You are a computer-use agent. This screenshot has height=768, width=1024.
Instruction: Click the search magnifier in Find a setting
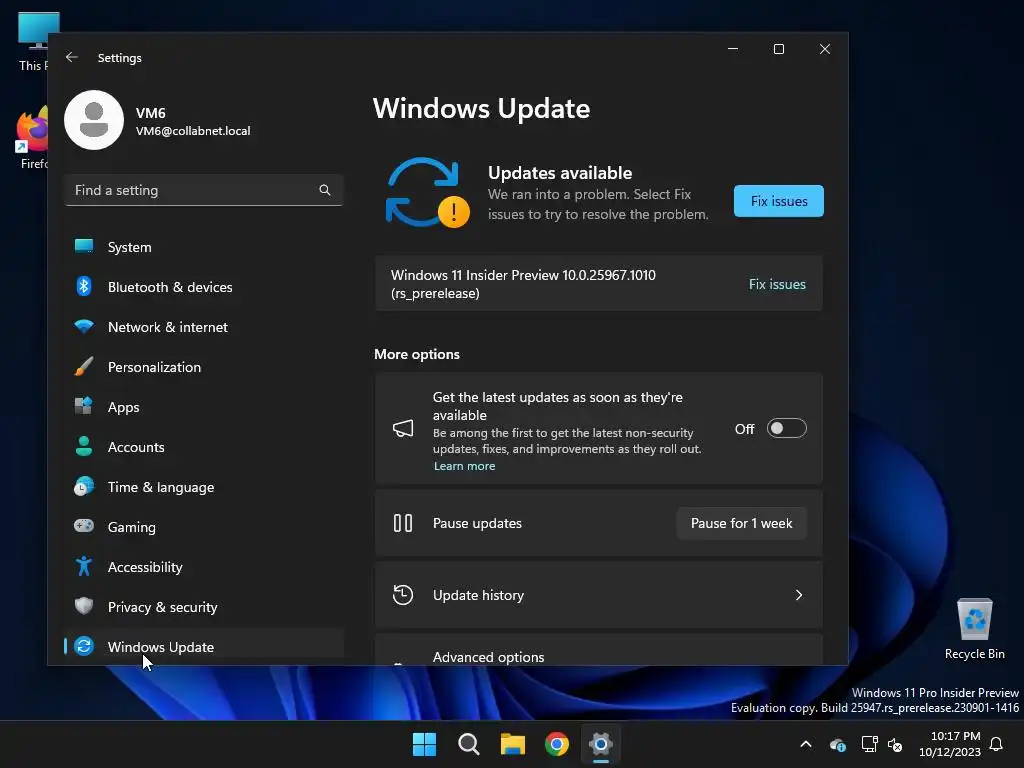coord(325,190)
